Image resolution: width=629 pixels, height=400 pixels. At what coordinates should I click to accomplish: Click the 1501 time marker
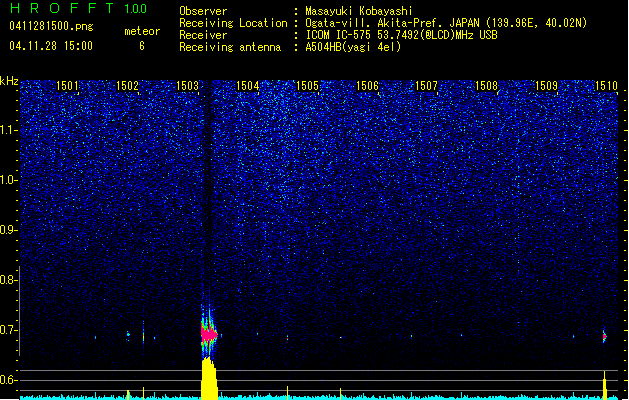[x=67, y=86]
